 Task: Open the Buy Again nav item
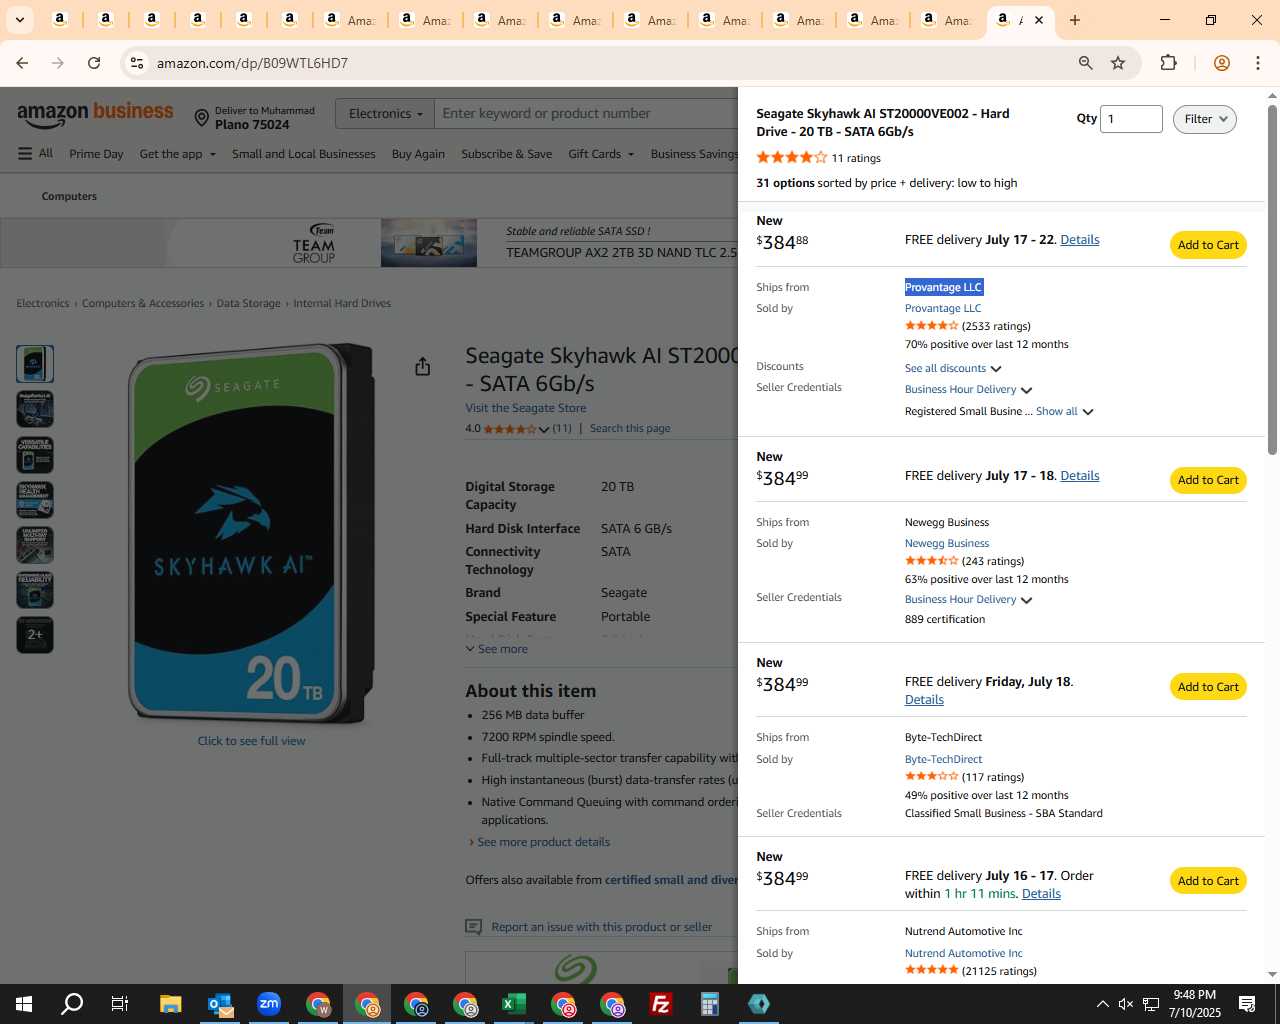418,154
